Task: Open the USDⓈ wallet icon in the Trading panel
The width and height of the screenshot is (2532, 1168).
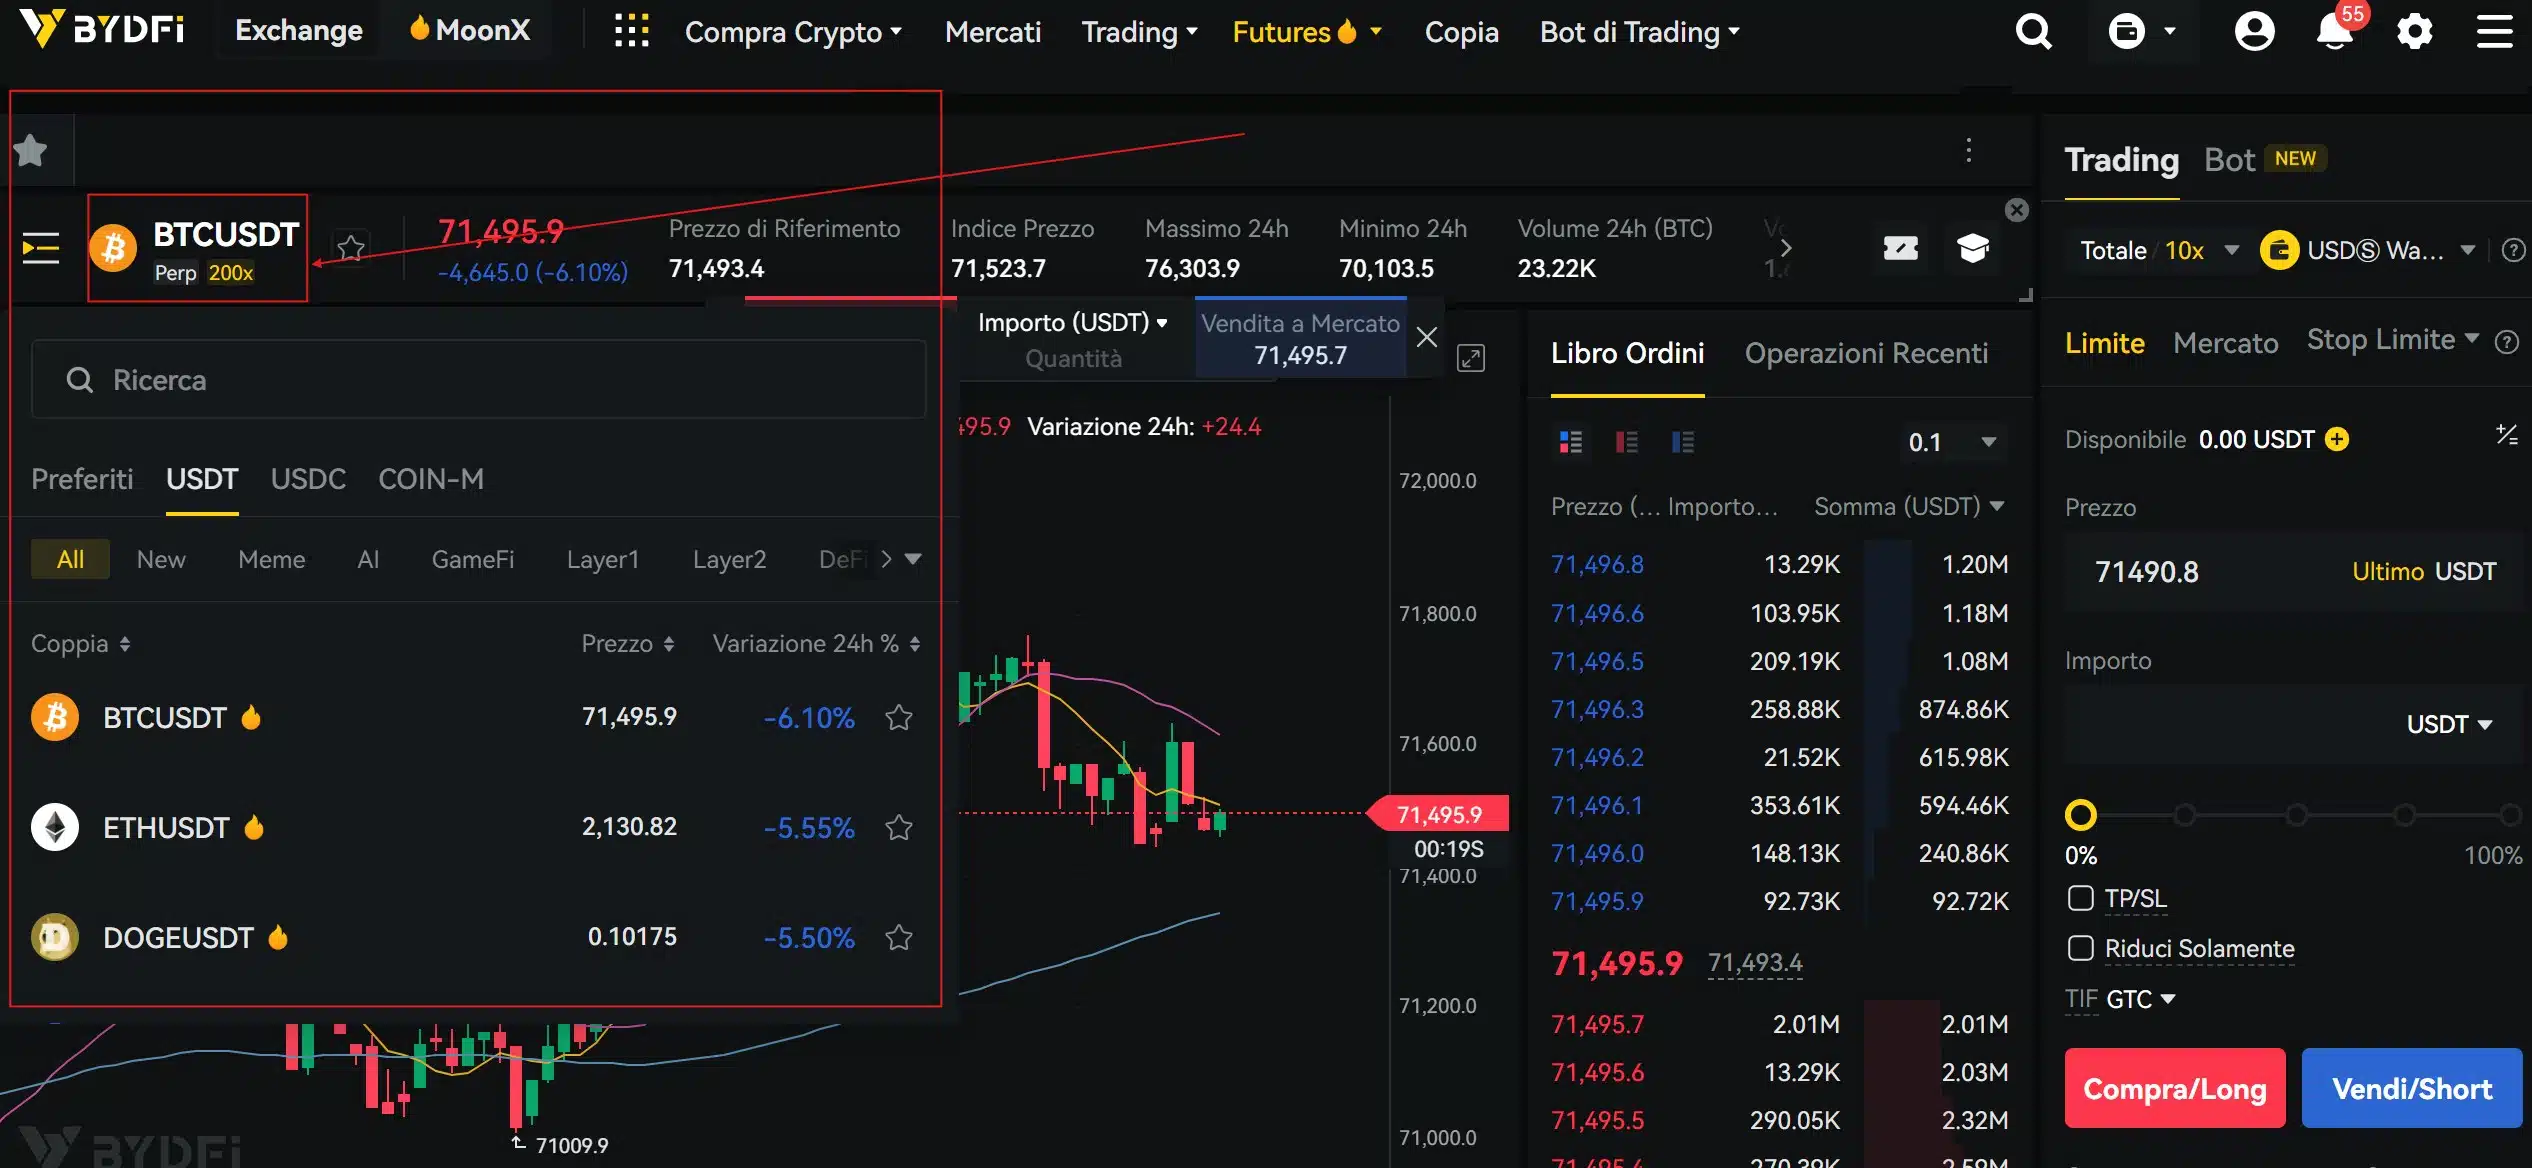Action: pyautogui.click(x=2278, y=250)
